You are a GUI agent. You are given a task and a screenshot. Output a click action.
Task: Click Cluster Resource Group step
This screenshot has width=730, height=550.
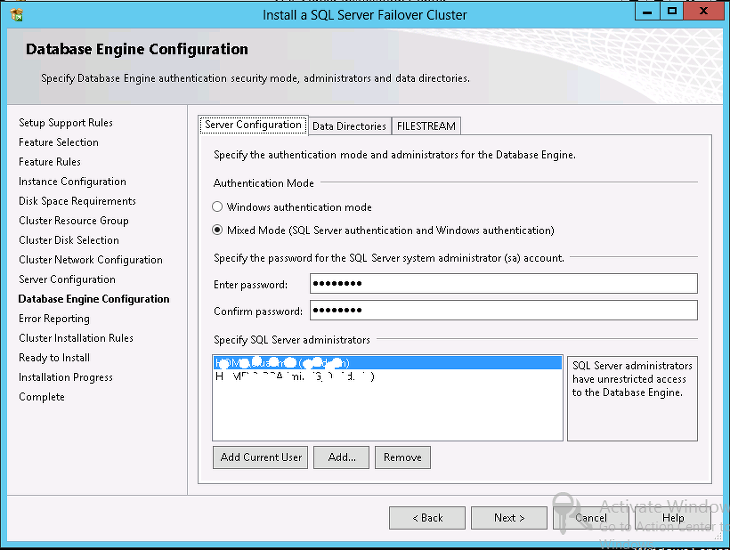tap(74, 220)
